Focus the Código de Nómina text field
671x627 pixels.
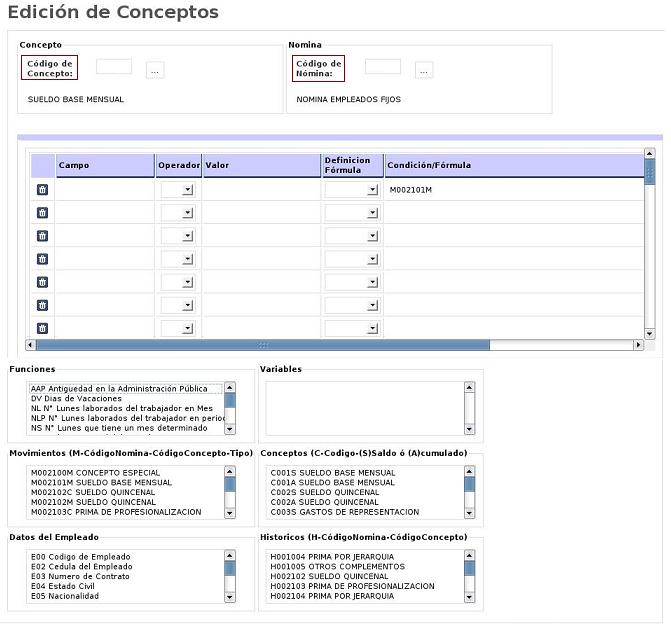[x=383, y=67]
